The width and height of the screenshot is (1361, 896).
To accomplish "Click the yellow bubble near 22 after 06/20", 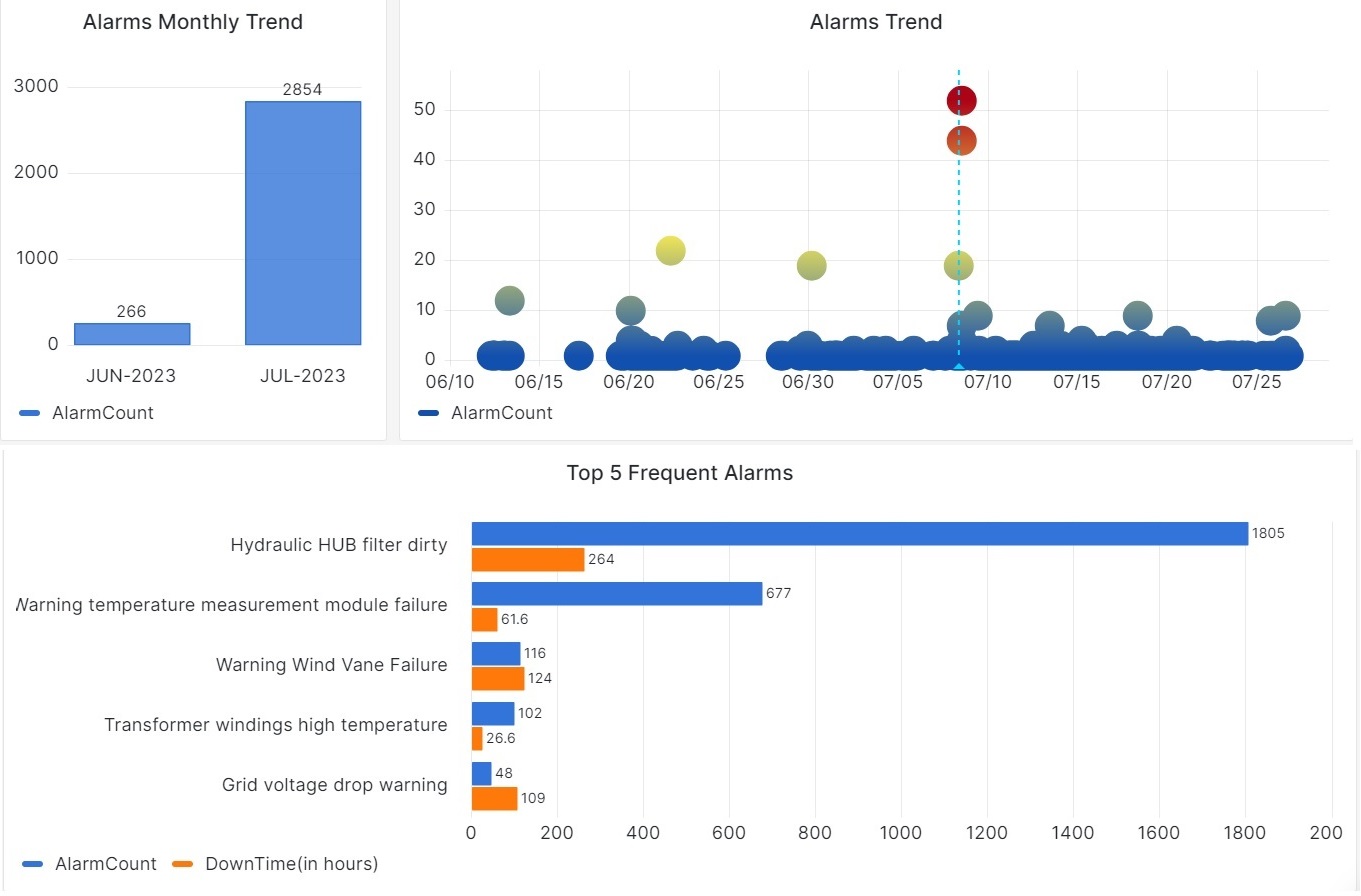I will [670, 250].
